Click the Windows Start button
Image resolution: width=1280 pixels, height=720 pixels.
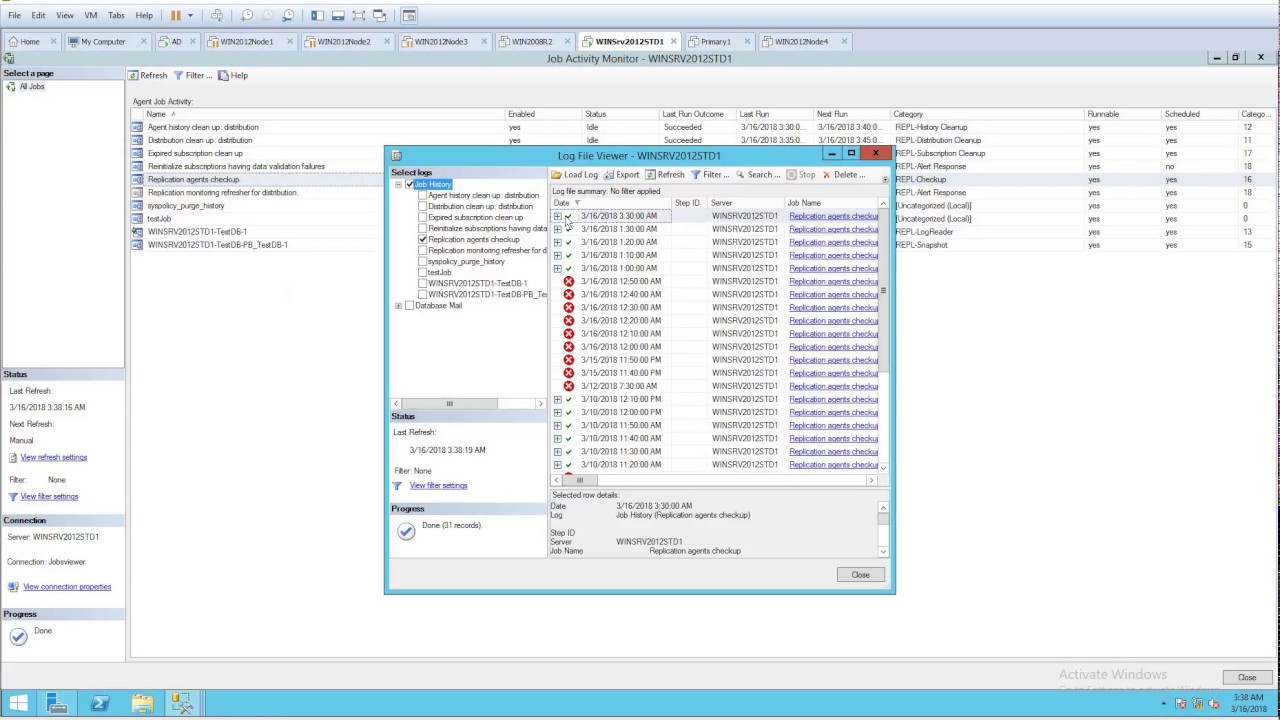coord(18,704)
